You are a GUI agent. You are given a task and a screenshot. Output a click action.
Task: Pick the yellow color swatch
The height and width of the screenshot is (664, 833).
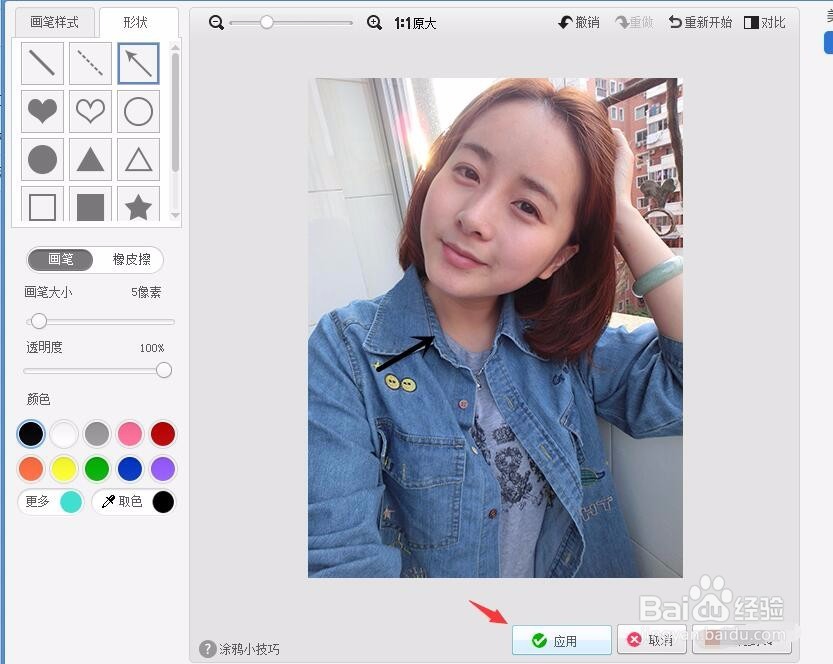pyautogui.click(x=64, y=469)
